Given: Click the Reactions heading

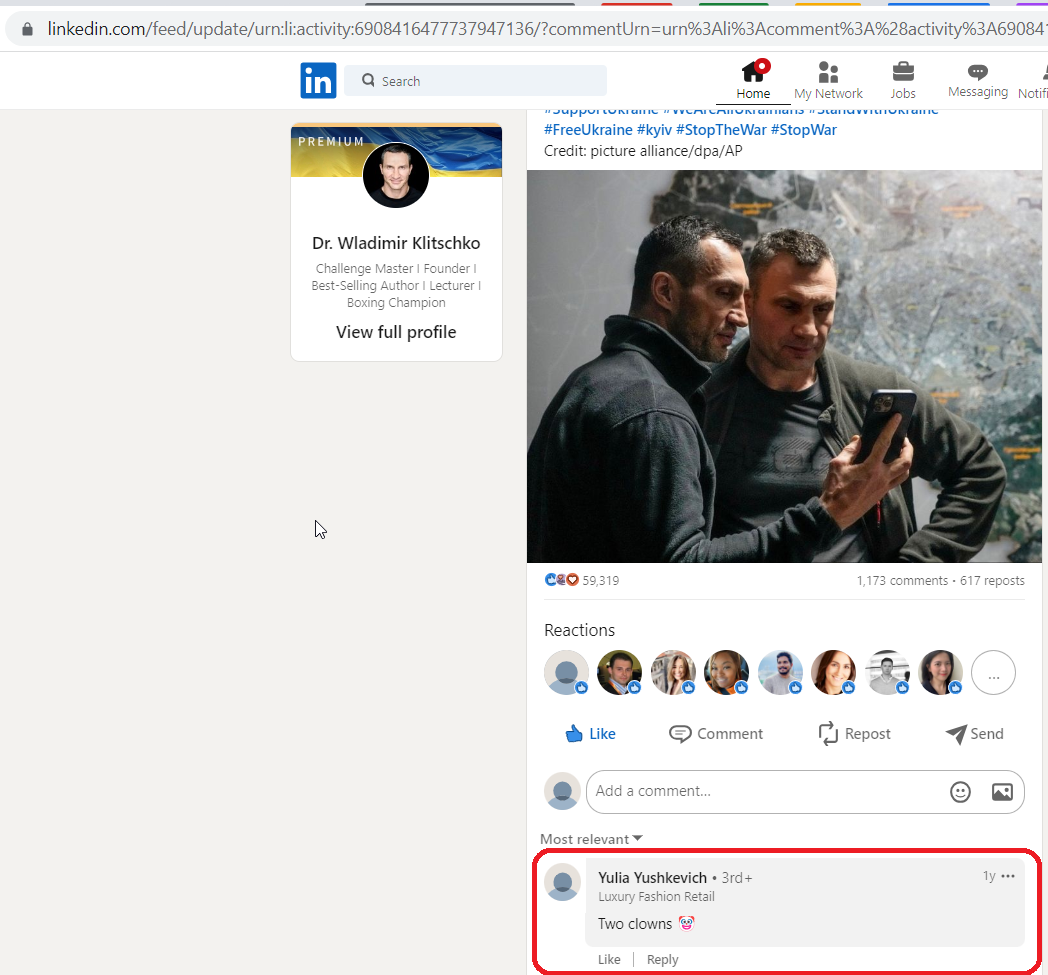Looking at the screenshot, I should click(x=579, y=630).
